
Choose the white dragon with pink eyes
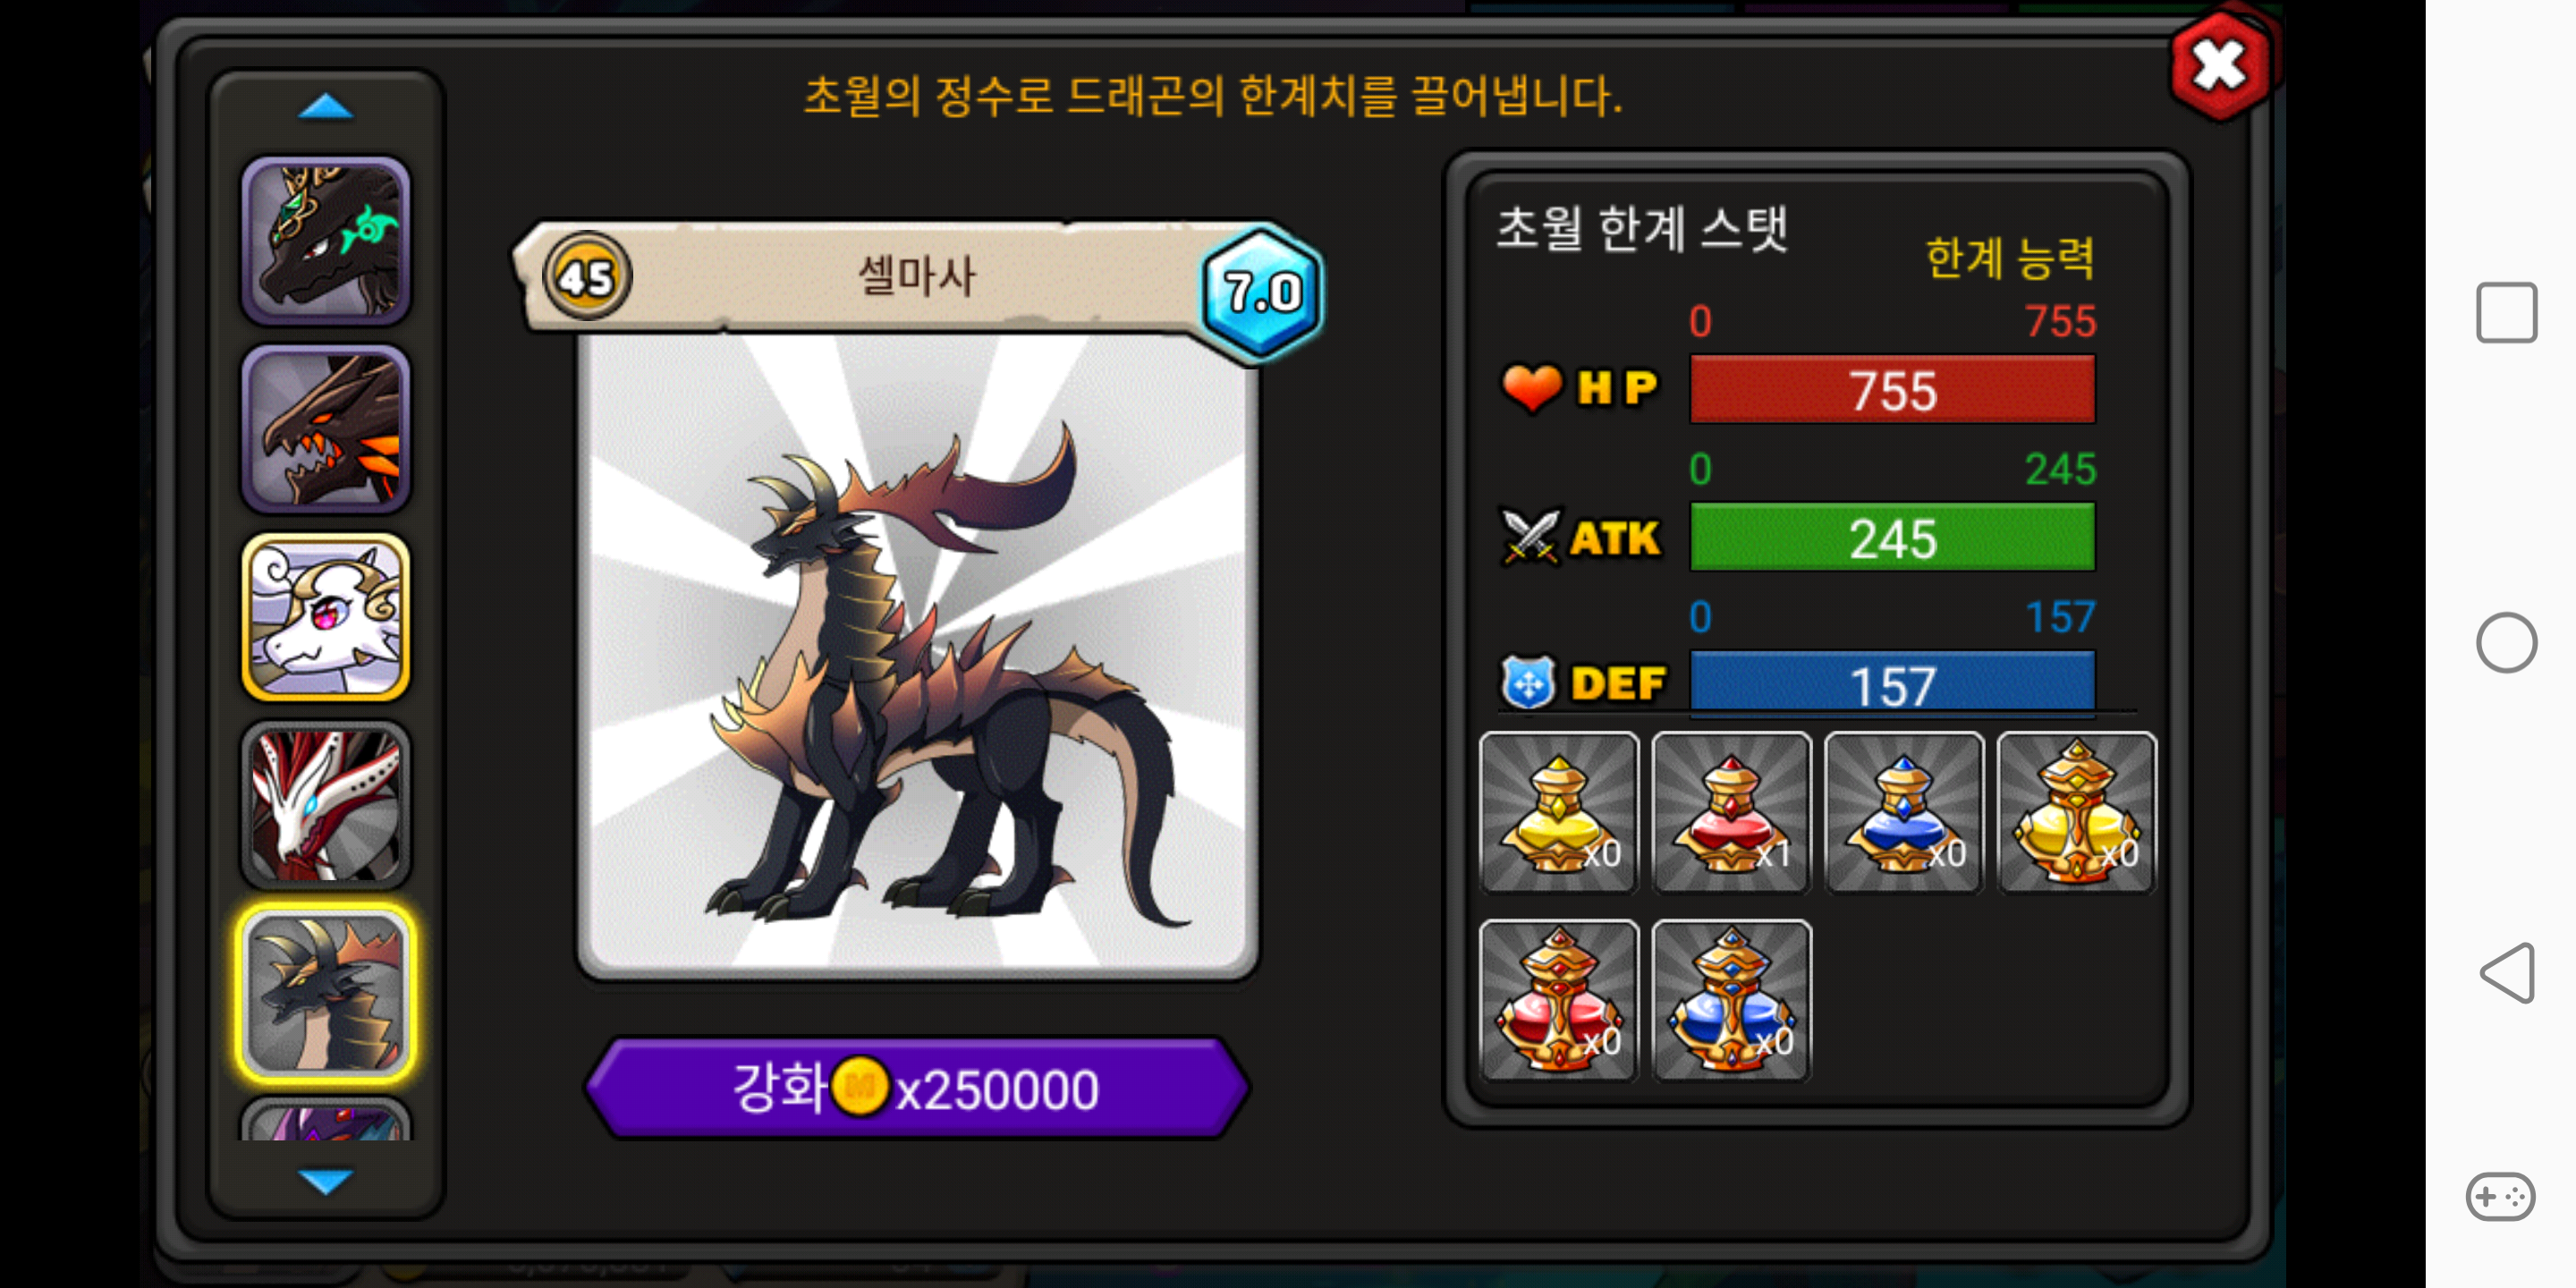pos(326,617)
